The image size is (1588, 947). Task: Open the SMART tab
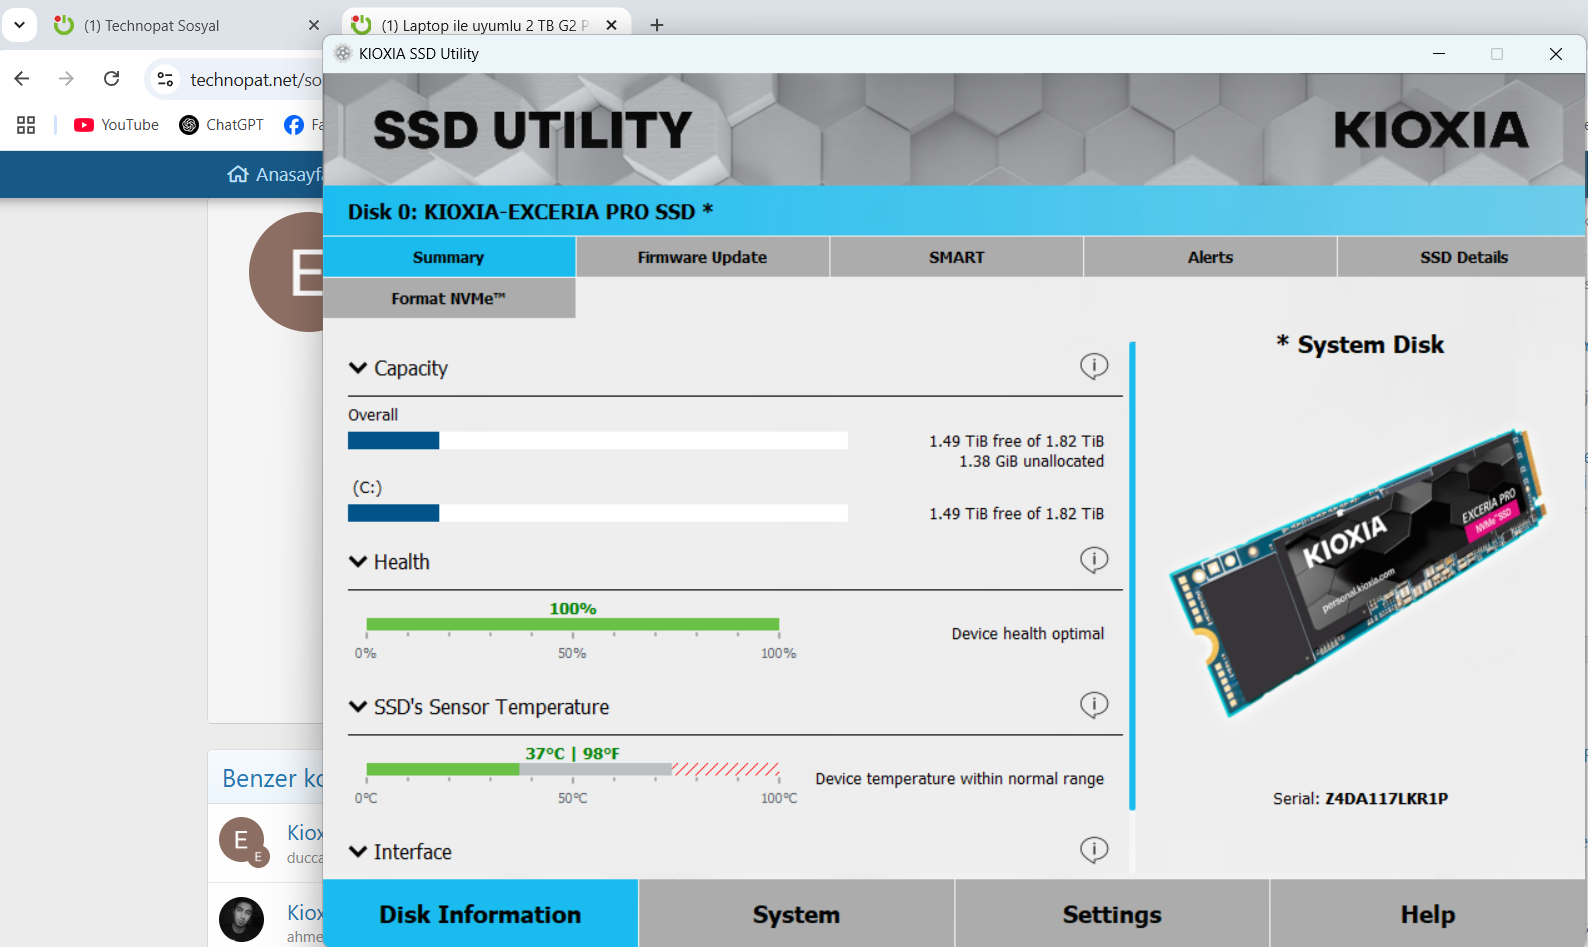tap(957, 257)
